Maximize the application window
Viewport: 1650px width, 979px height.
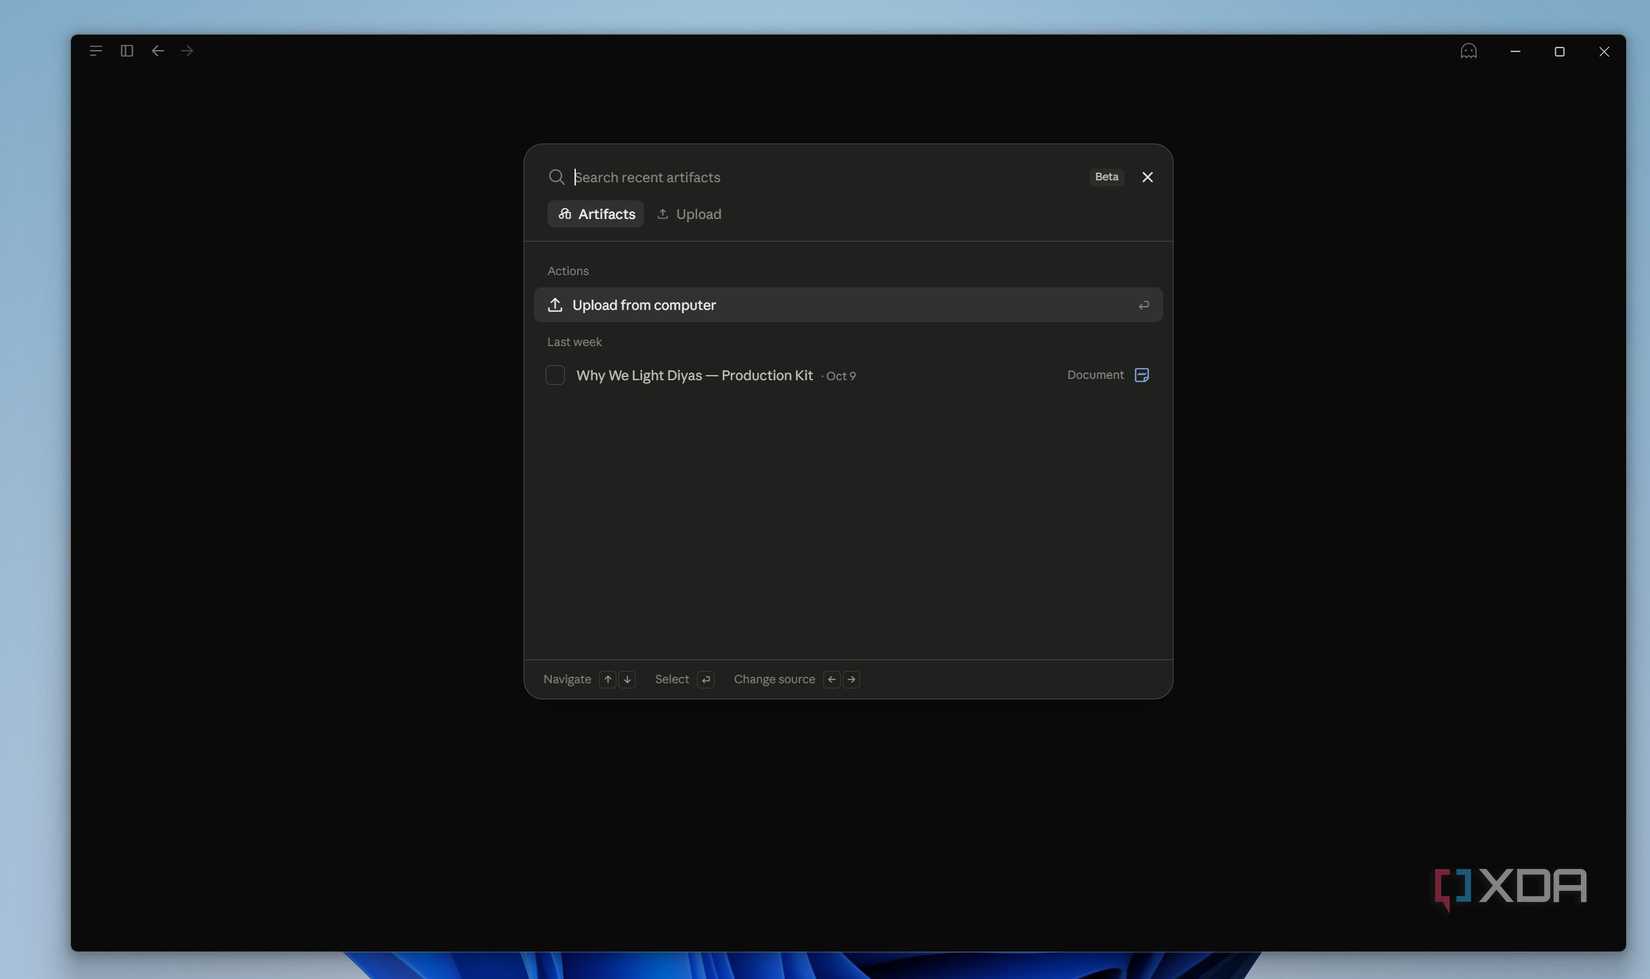[x=1559, y=51]
